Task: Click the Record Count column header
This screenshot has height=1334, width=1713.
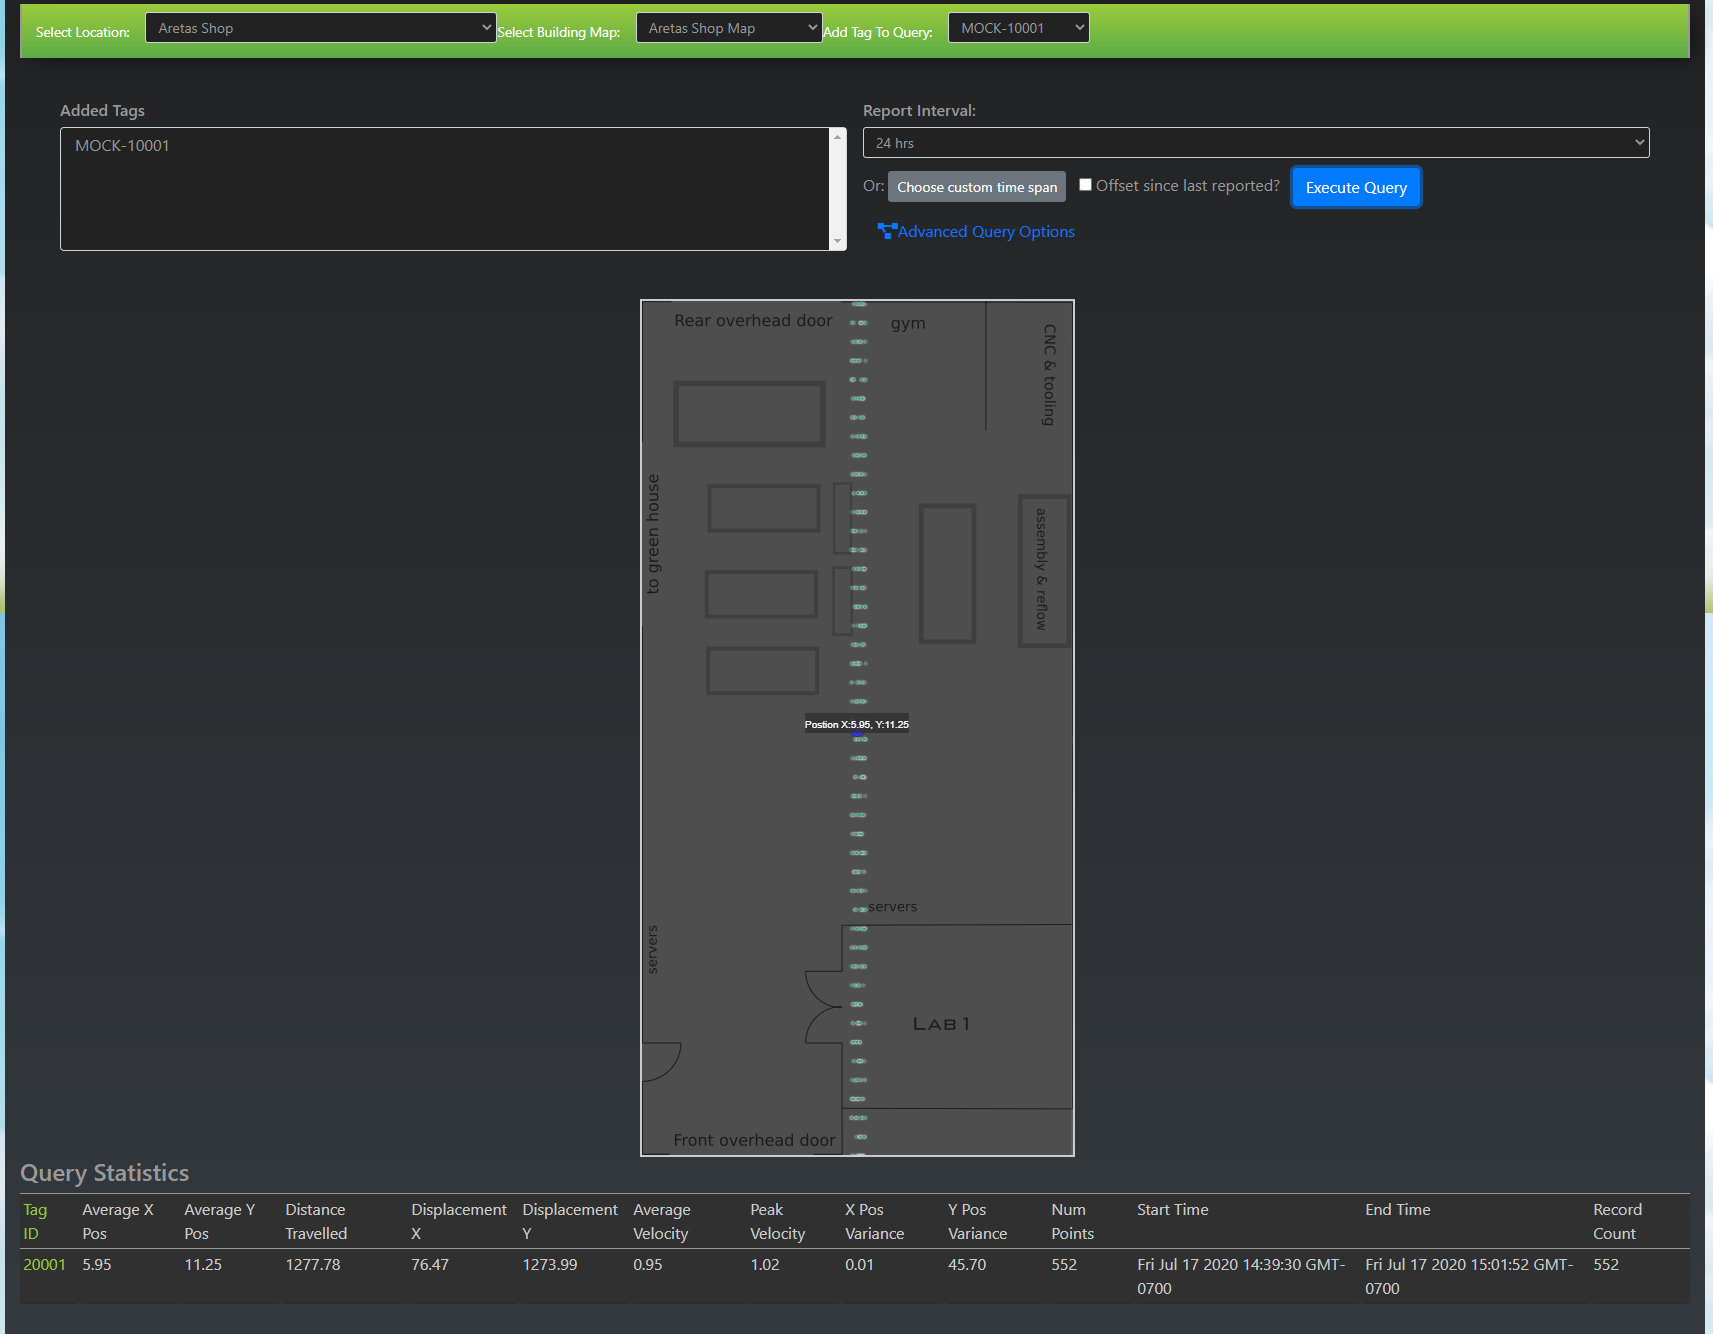Action: point(1617,1222)
